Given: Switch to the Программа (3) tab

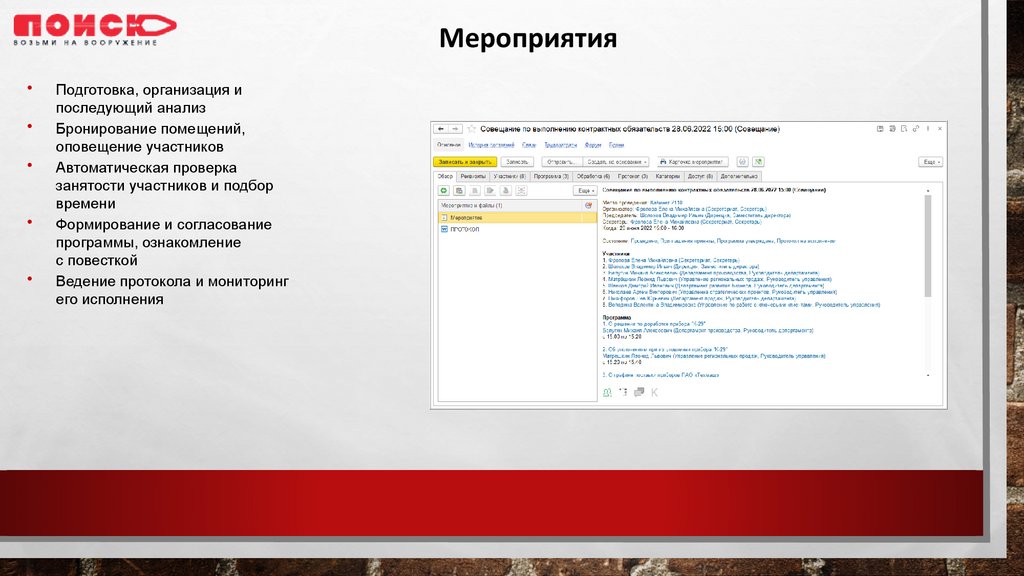Looking at the screenshot, I should [x=551, y=176].
